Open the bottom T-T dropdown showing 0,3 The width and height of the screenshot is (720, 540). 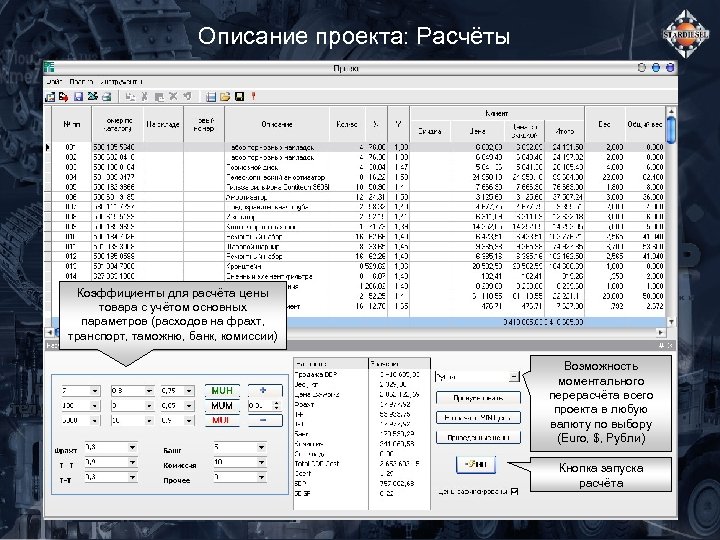[x=132, y=478]
